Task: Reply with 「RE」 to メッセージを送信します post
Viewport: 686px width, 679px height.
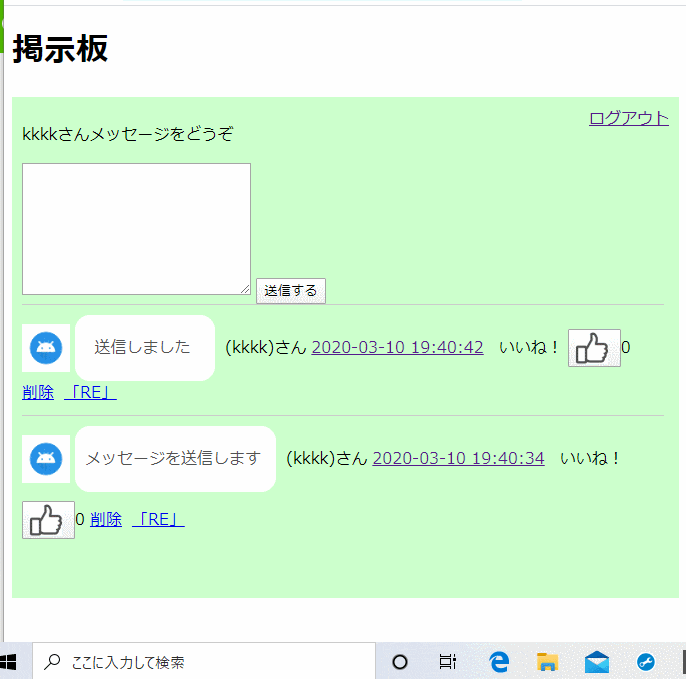Action: click(158, 519)
